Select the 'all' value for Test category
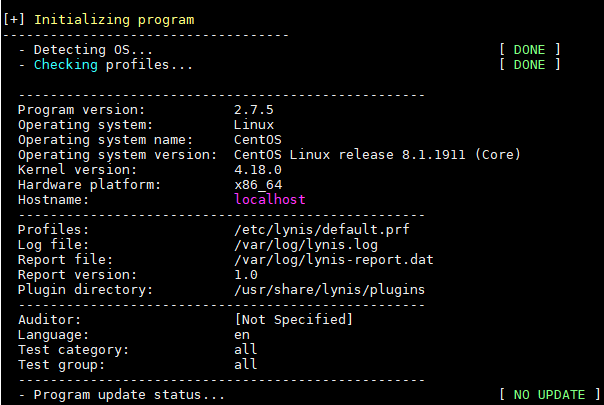Viewport: 604px width, 405px height. coord(246,350)
